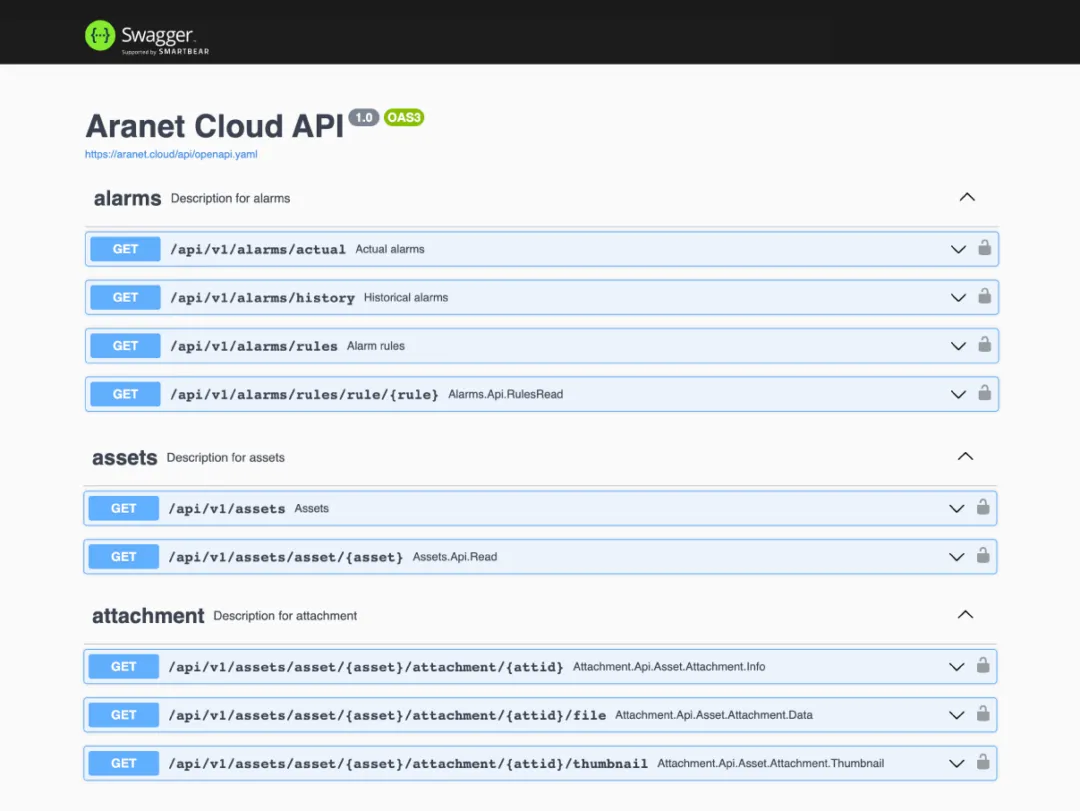Collapse the assets section
The width and height of the screenshot is (1080, 811).
[966, 456]
